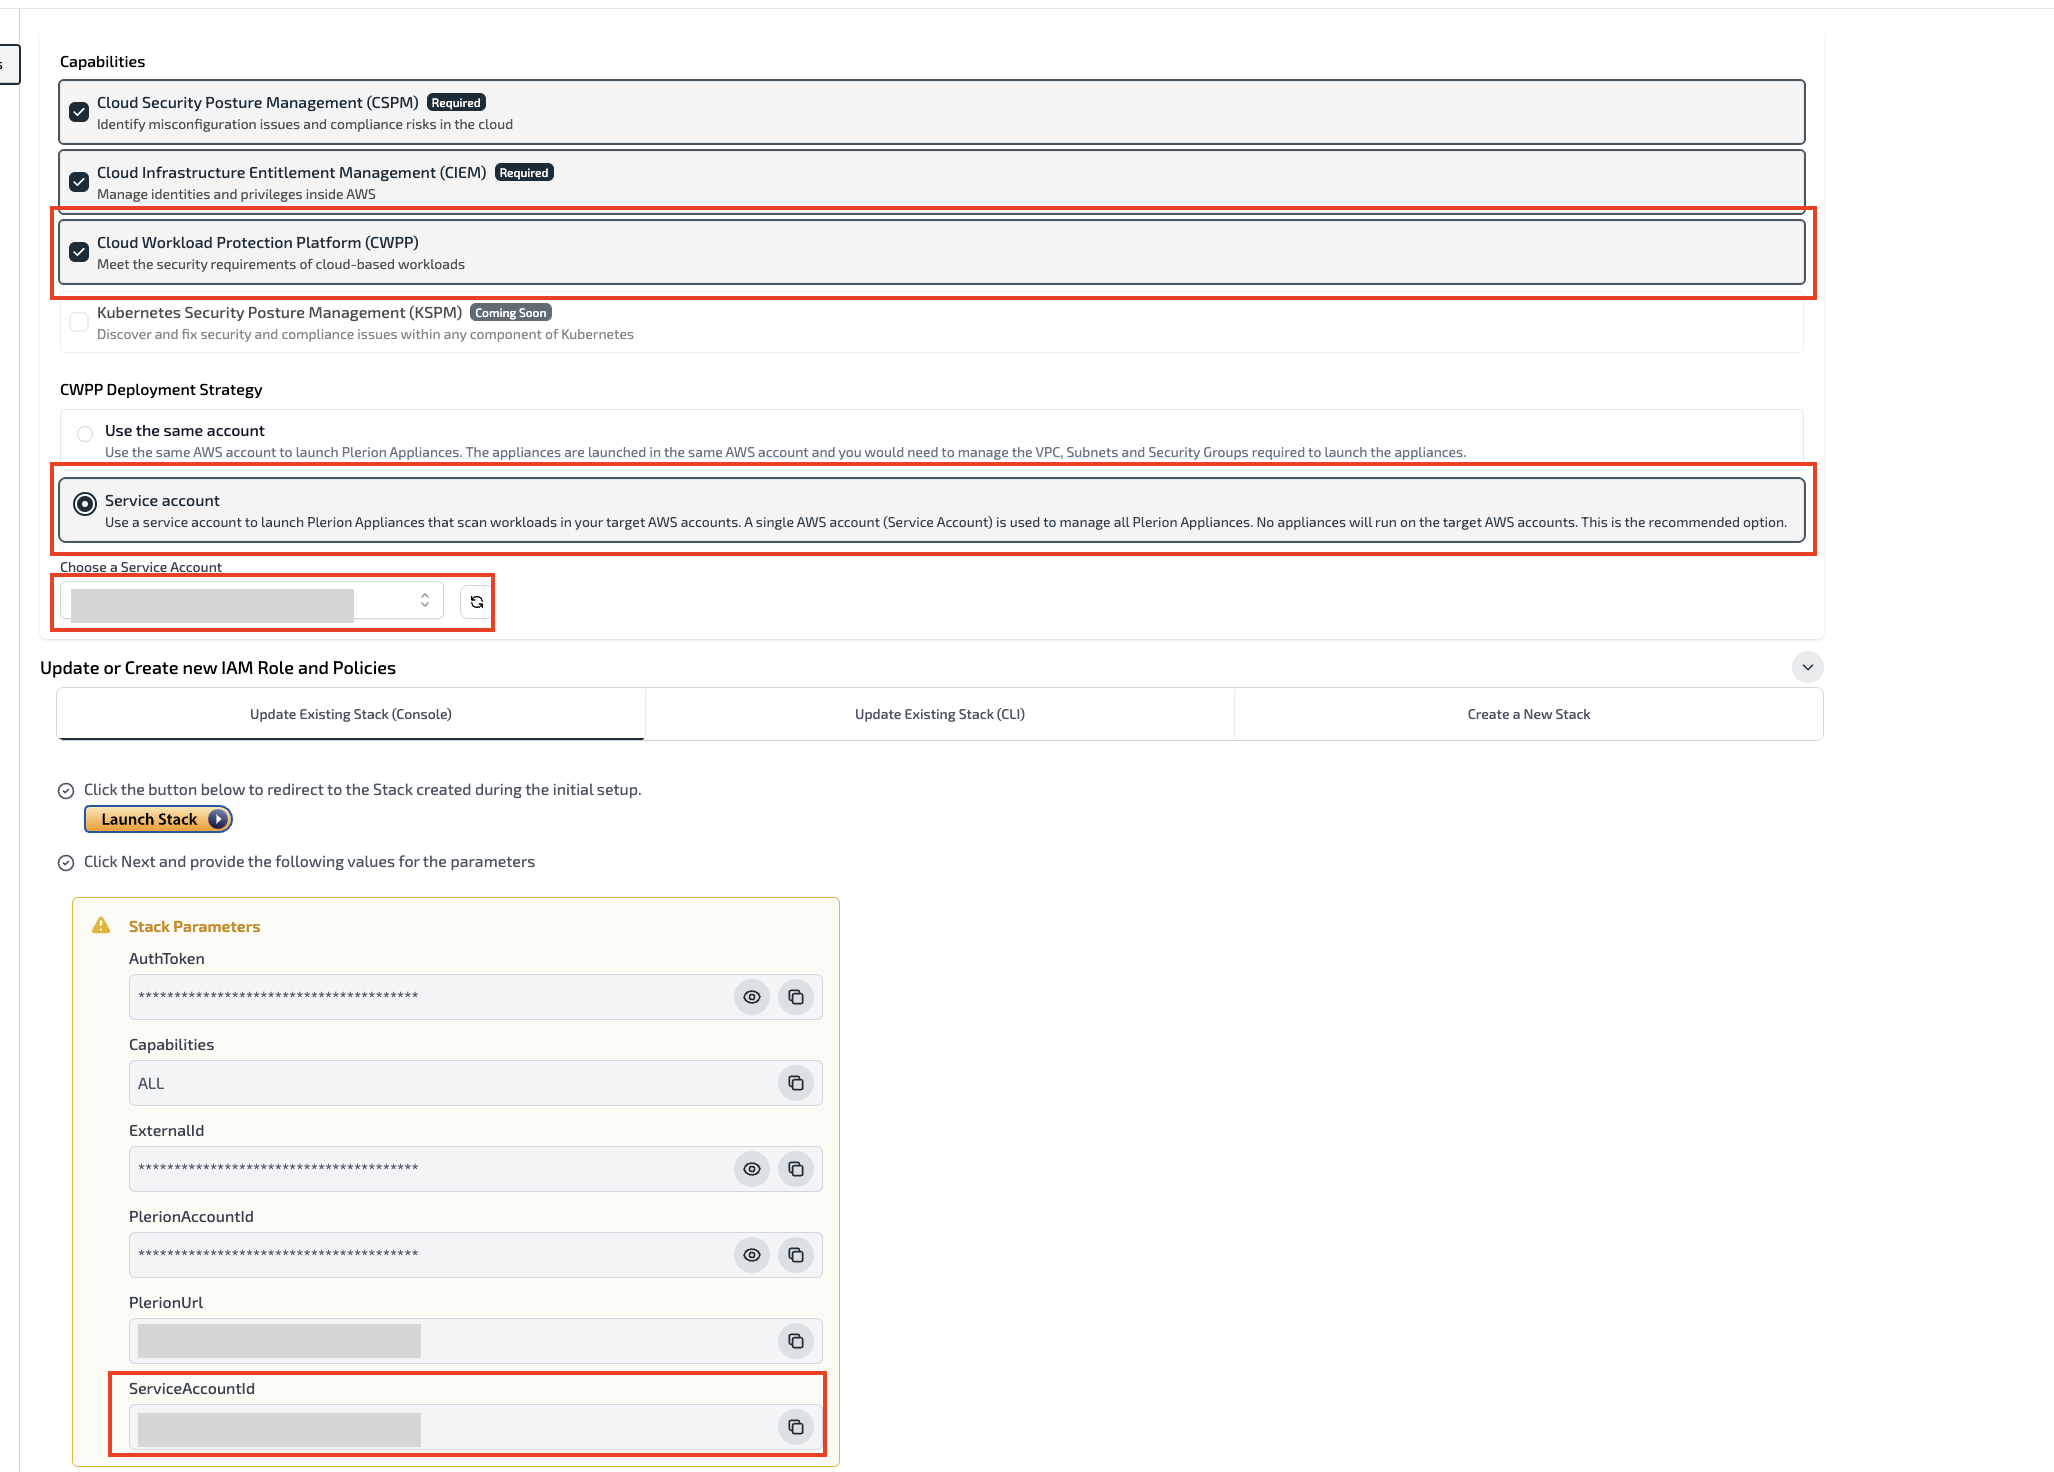2054x1472 pixels.
Task: Switch to Update Existing Stack (CLI) tab
Action: point(939,714)
